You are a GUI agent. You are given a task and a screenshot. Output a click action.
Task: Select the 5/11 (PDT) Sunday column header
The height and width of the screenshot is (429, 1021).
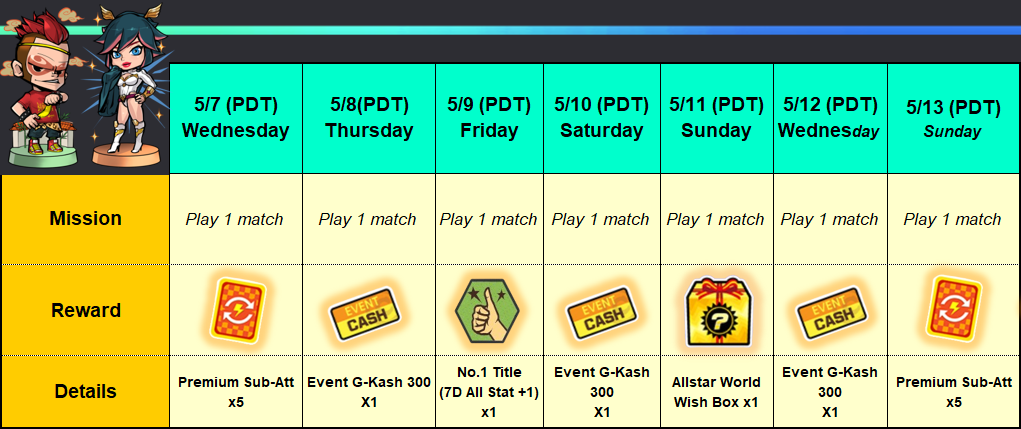pyautogui.click(x=716, y=118)
